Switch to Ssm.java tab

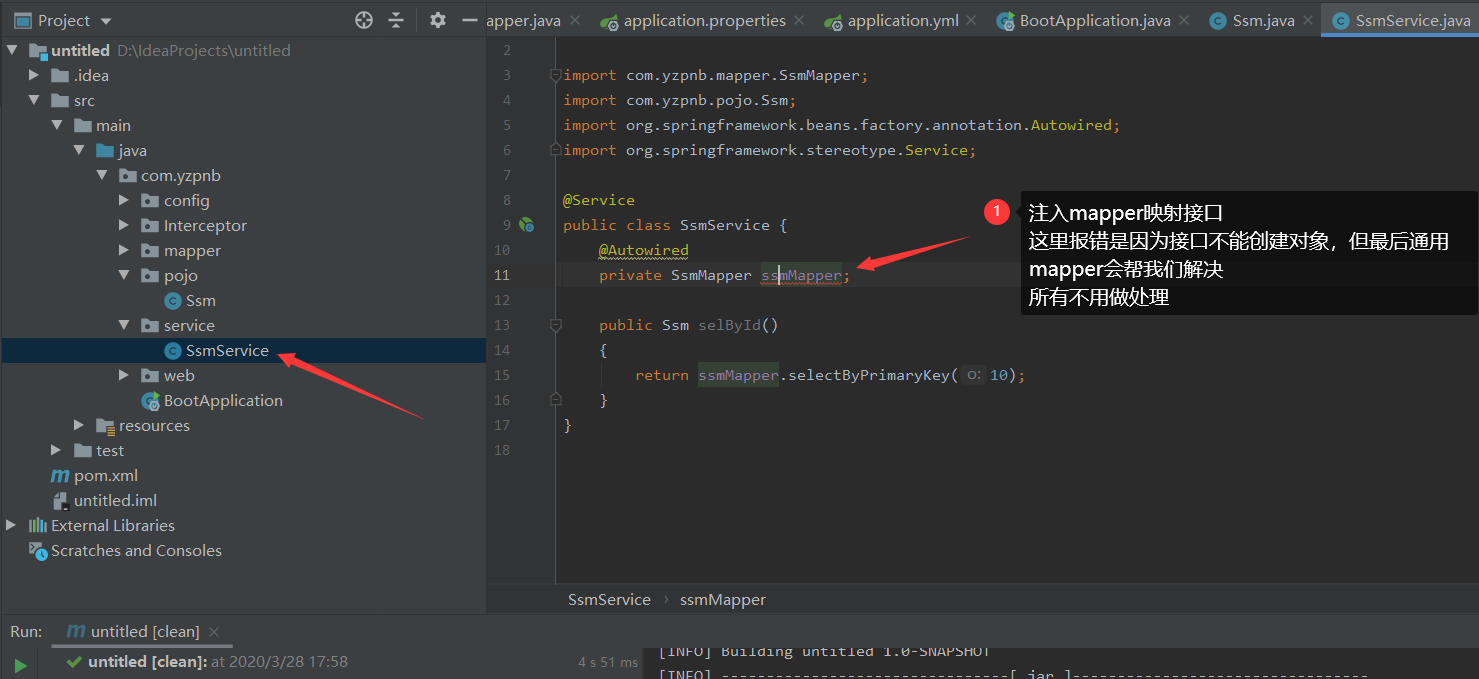[x=1265, y=20]
